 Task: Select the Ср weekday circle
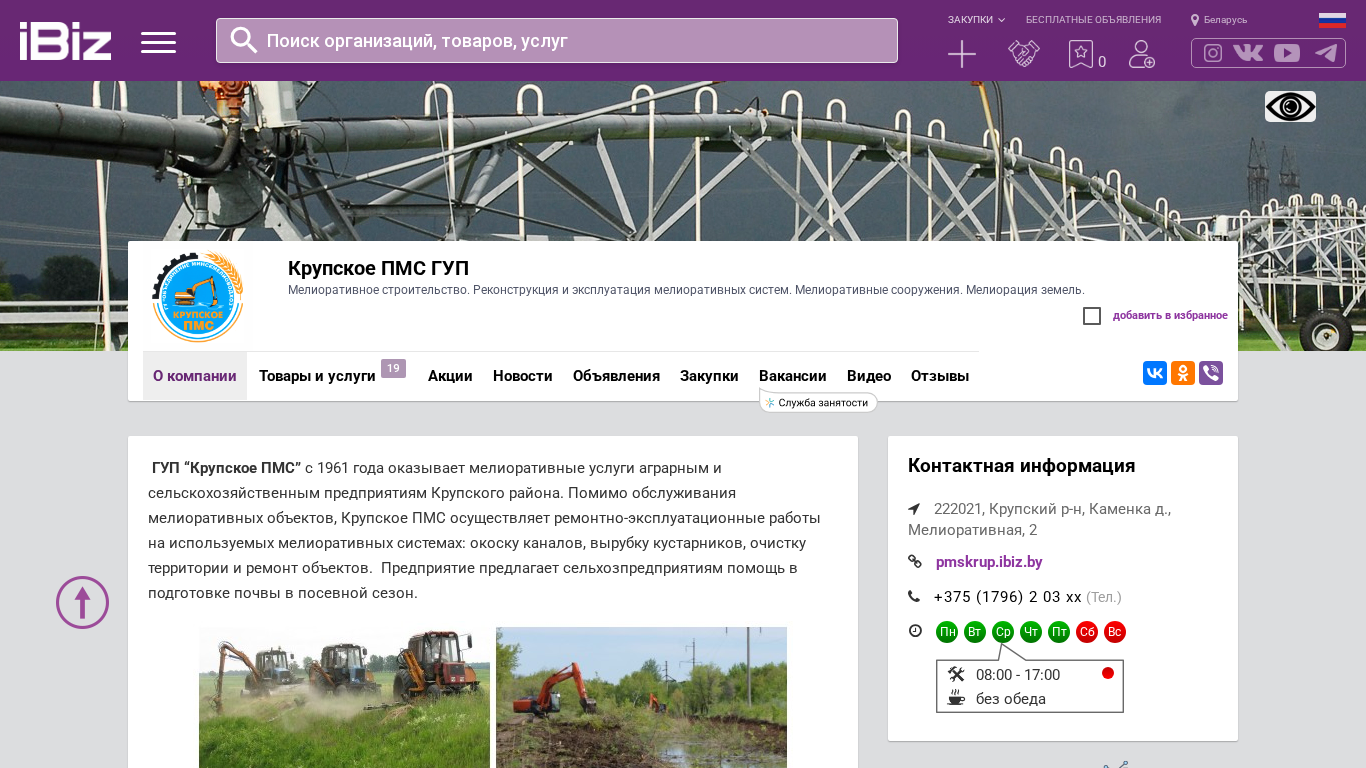pos(1003,632)
